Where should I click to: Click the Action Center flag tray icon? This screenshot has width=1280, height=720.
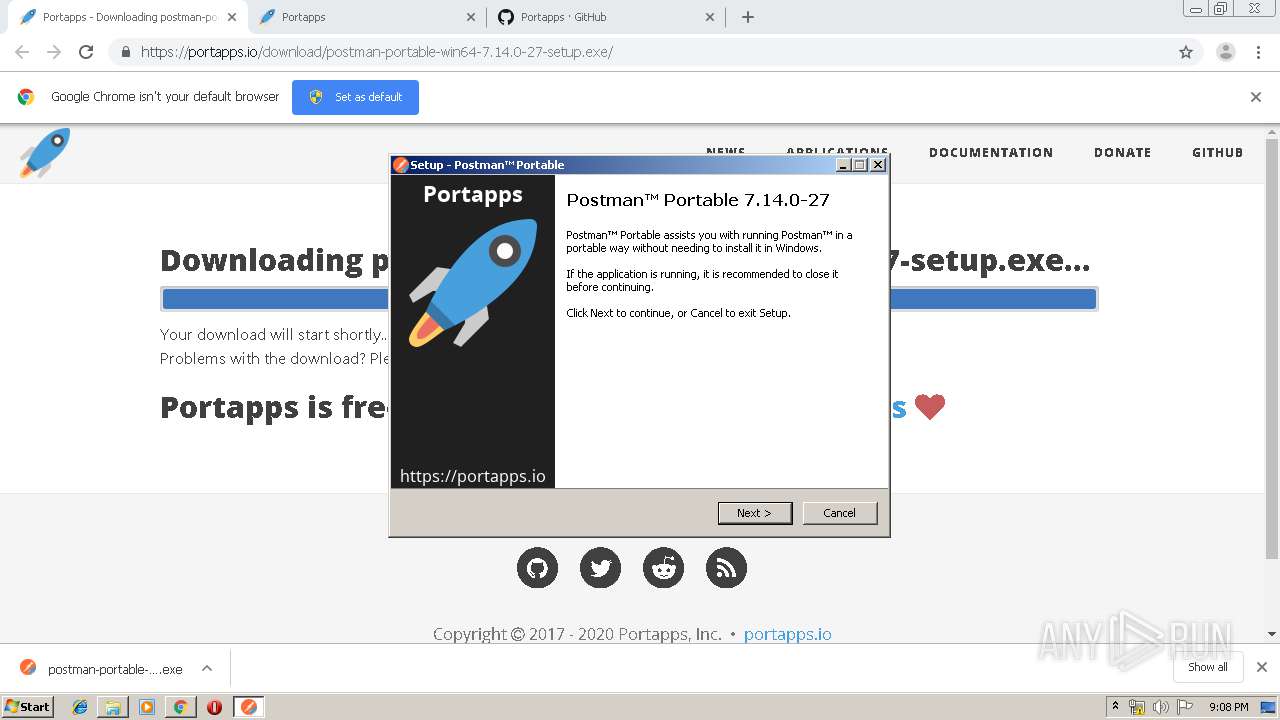pos(1185,707)
